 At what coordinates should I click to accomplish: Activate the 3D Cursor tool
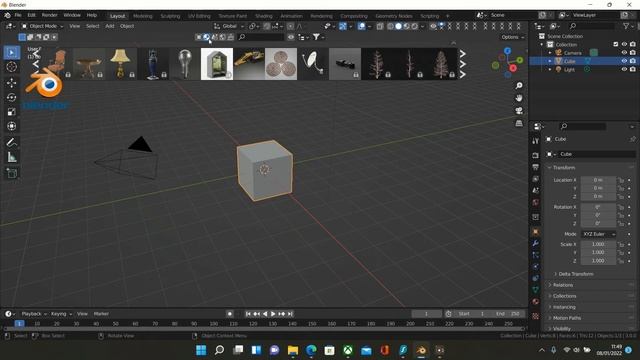point(12,67)
